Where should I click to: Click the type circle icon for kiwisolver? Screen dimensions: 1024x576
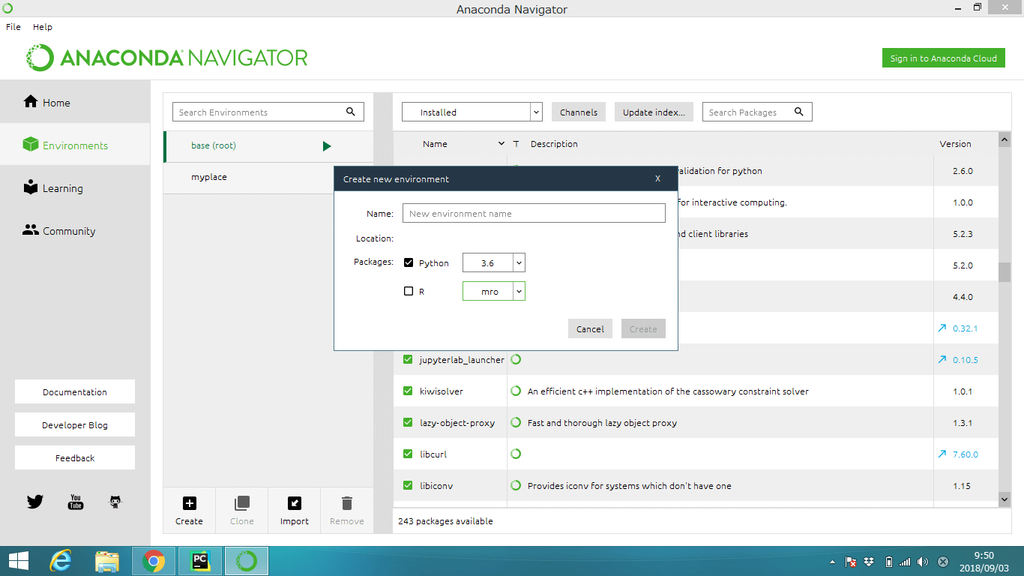click(515, 391)
